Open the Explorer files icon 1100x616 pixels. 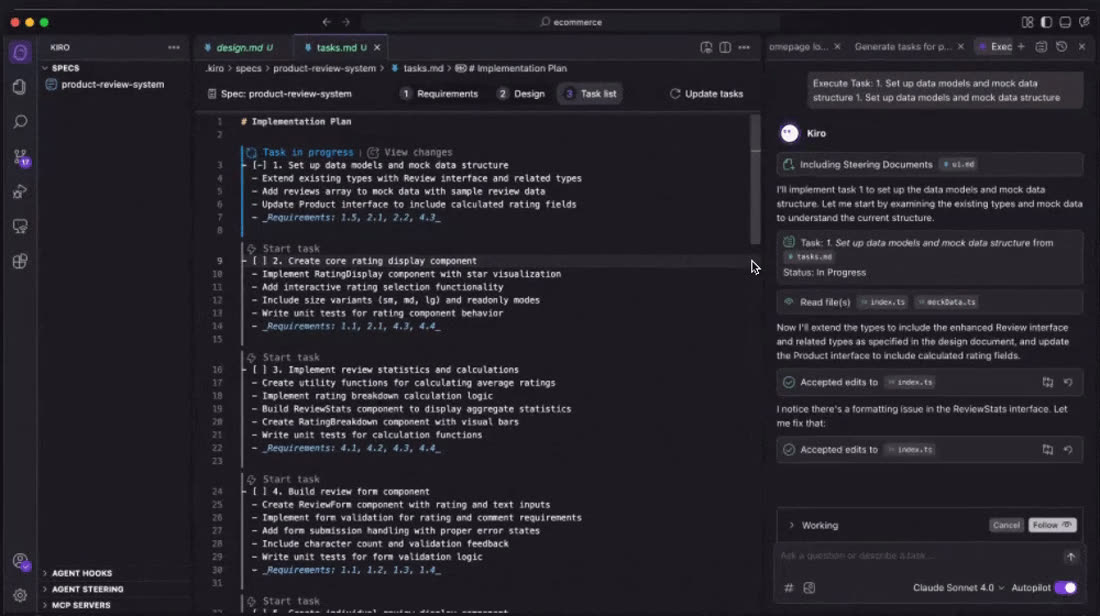coord(20,86)
